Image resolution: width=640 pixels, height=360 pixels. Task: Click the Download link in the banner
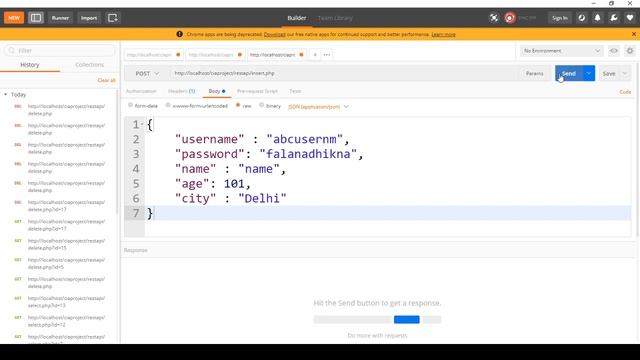click(x=275, y=34)
